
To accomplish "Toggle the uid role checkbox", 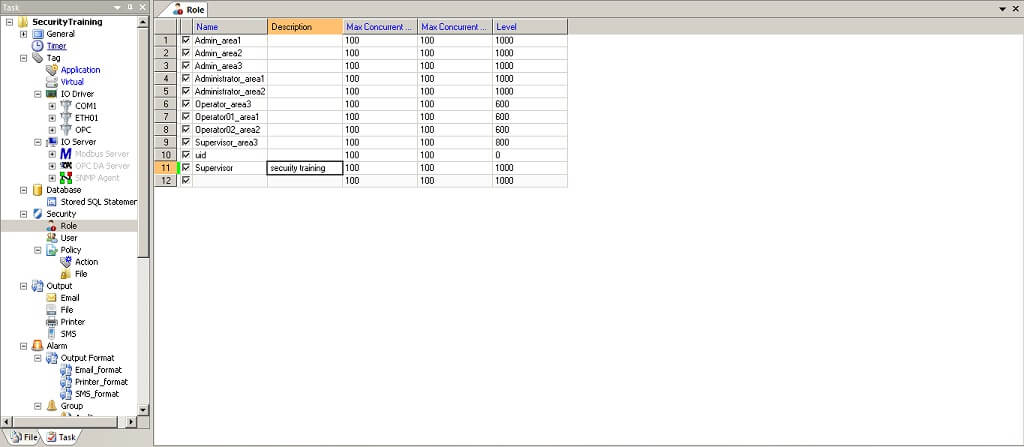I will click(x=186, y=155).
